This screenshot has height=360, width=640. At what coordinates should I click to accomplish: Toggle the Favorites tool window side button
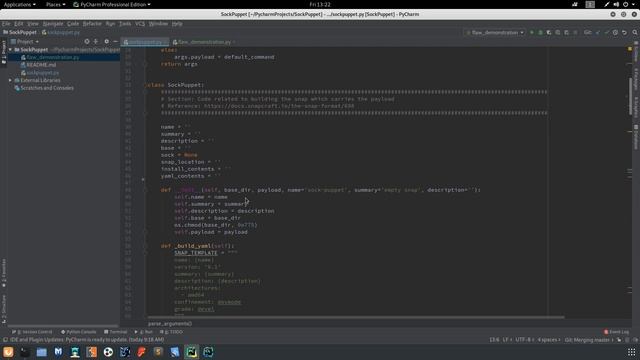point(4,273)
